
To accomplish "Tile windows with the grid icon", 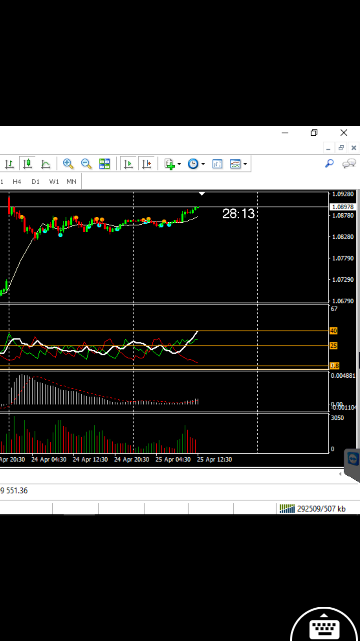I will point(105,164).
